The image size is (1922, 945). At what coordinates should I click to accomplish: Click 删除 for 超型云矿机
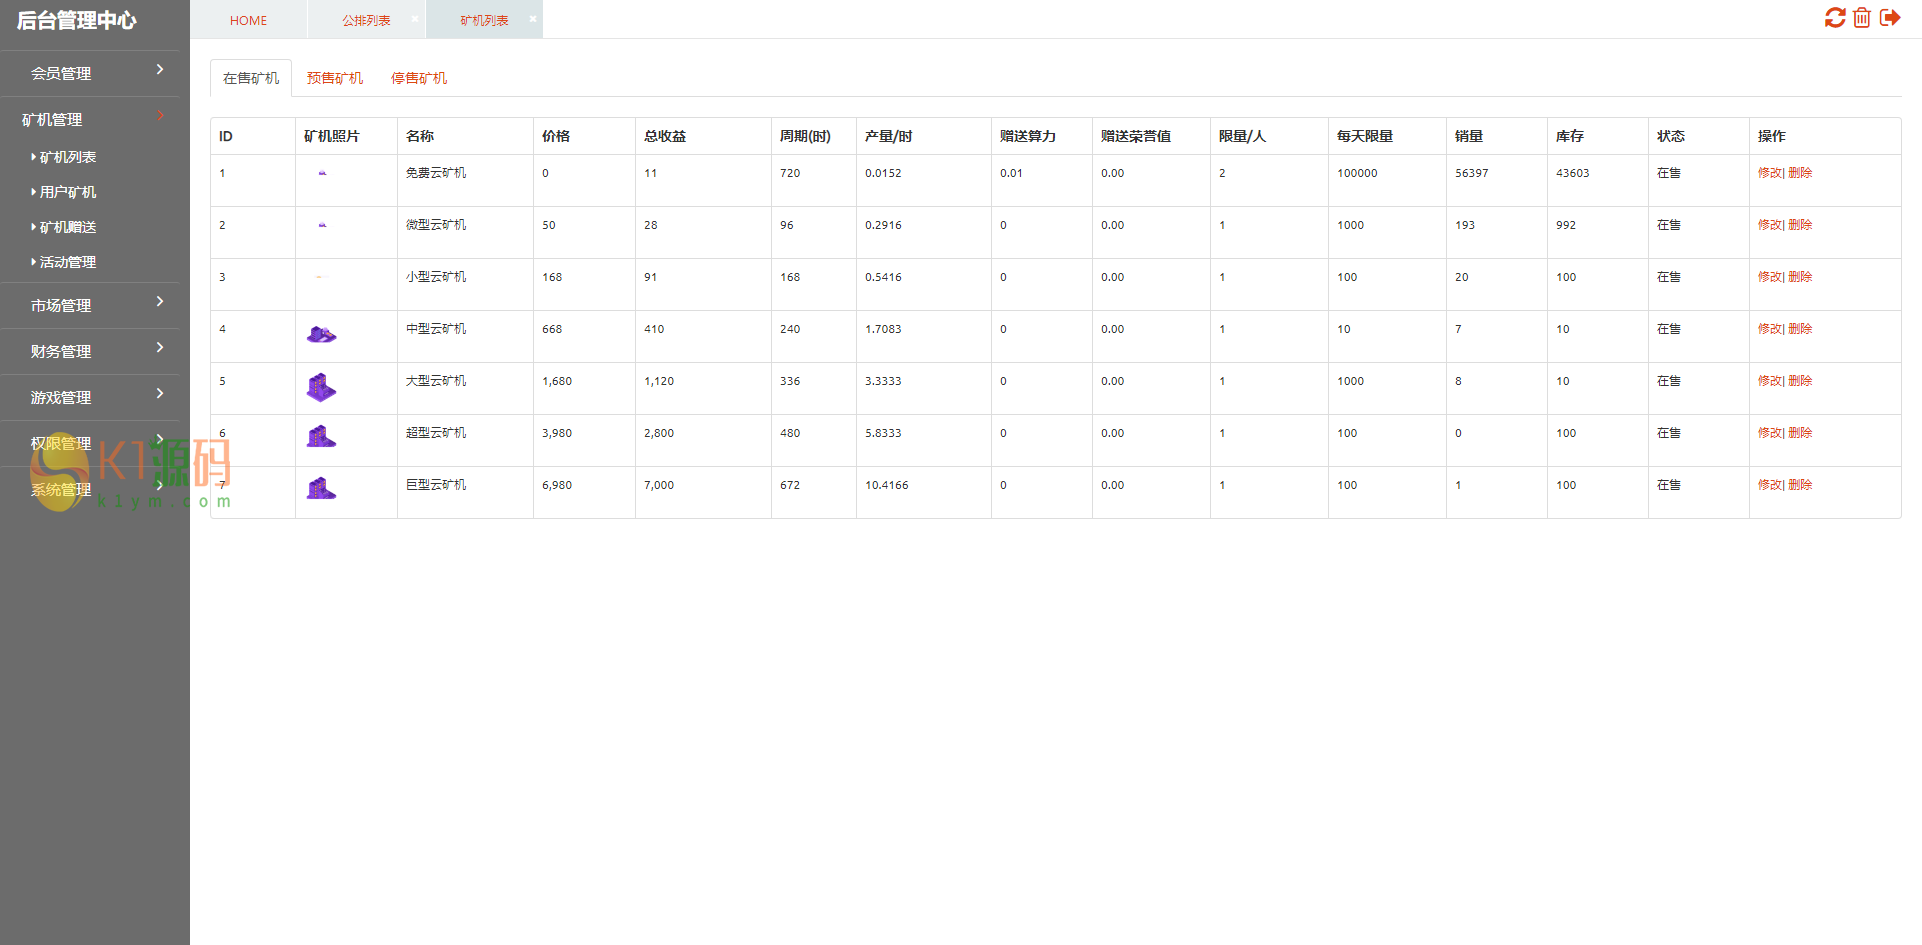tap(1800, 433)
